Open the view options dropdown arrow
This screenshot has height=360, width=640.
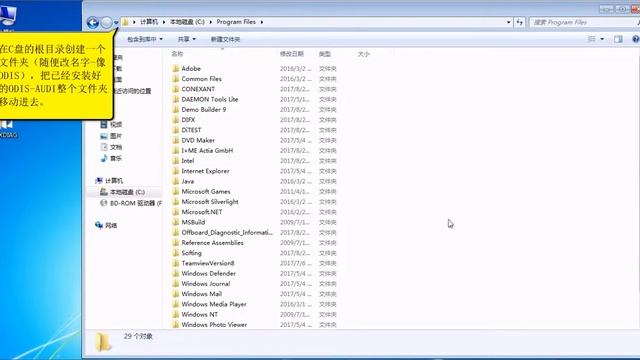pyautogui.click(x=602, y=39)
